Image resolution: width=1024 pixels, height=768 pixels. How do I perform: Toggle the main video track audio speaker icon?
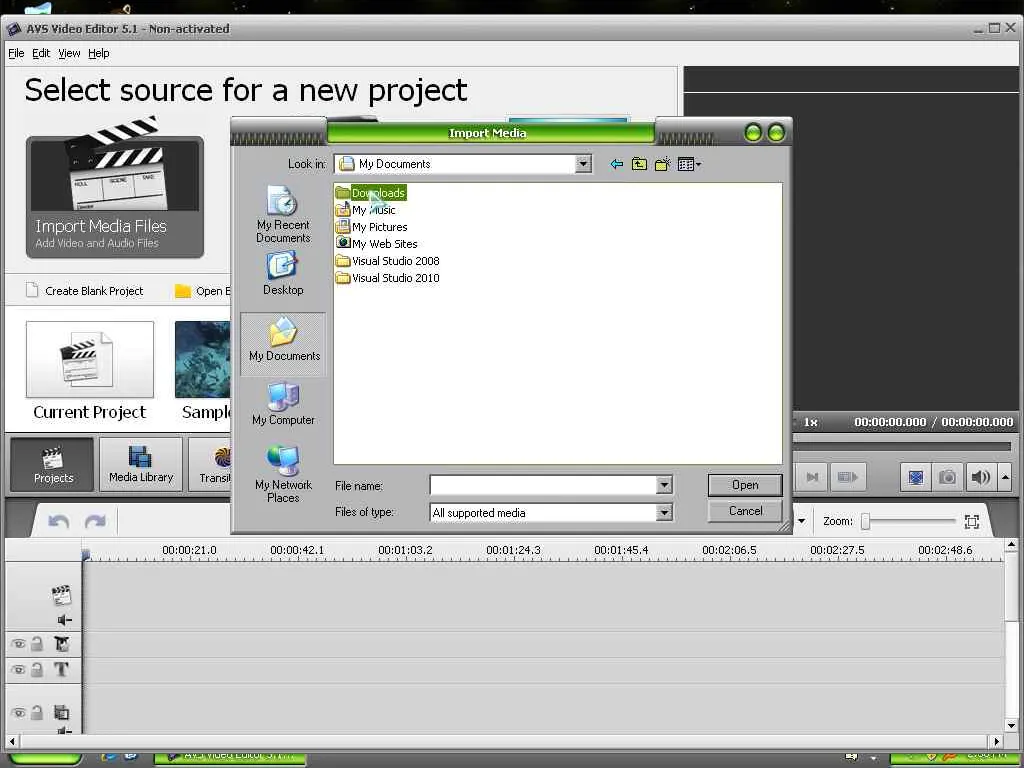pyautogui.click(x=65, y=620)
